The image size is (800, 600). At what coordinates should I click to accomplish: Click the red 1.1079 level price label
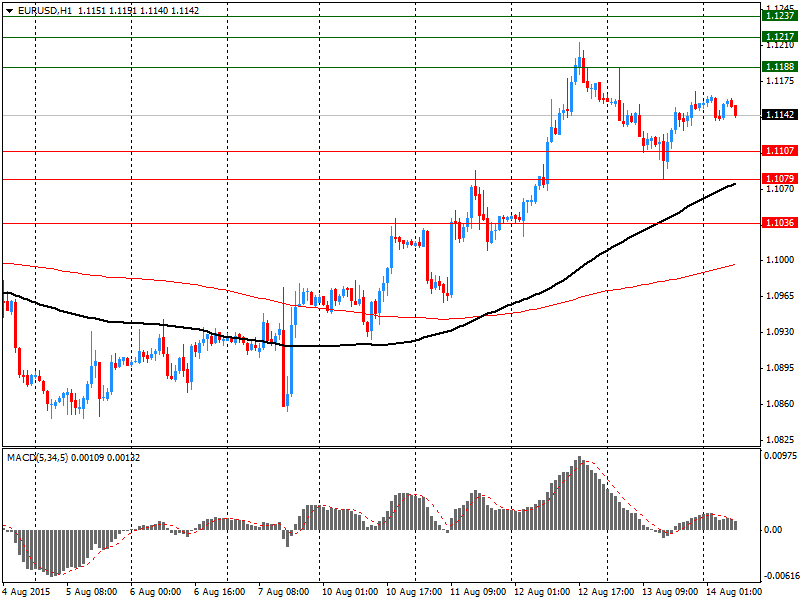780,179
